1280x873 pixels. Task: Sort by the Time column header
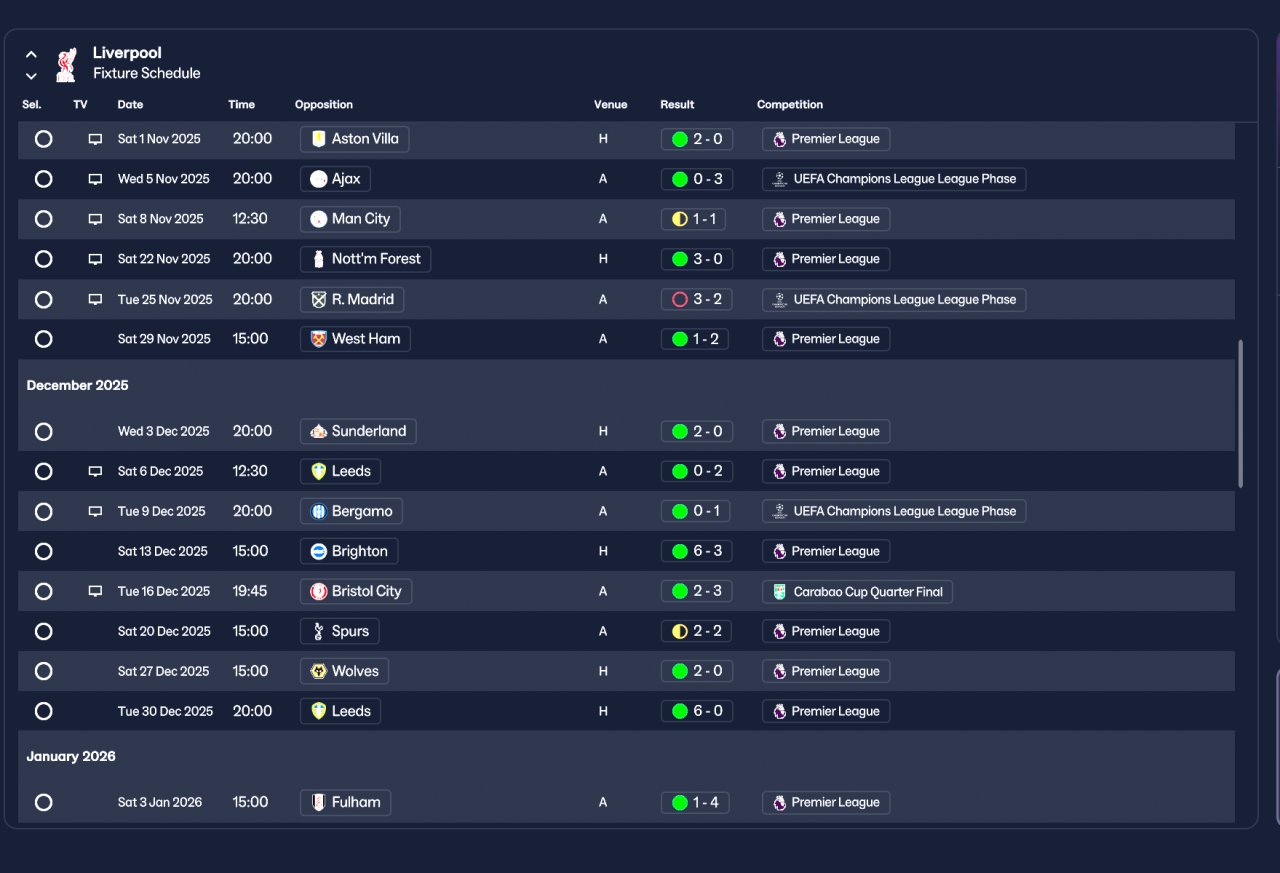241,104
